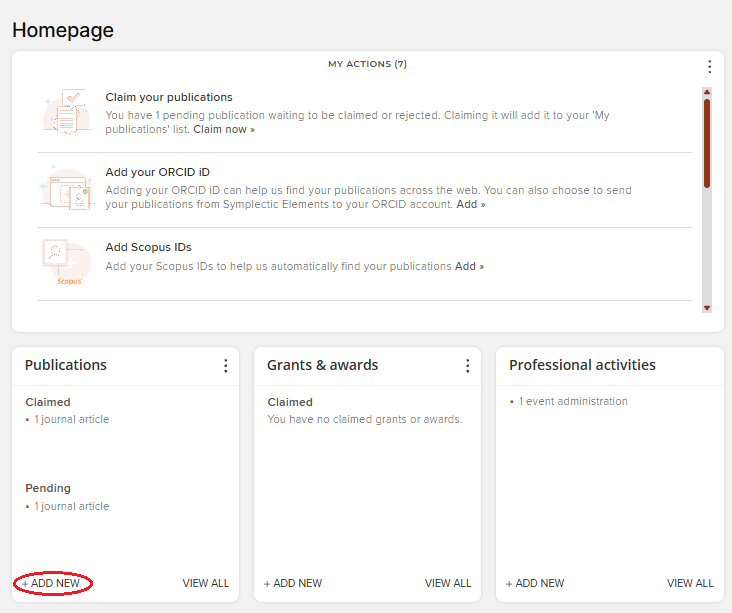Image resolution: width=732 pixels, height=613 pixels.
Task: Click Add link for ORCID iD
Action: coord(471,204)
